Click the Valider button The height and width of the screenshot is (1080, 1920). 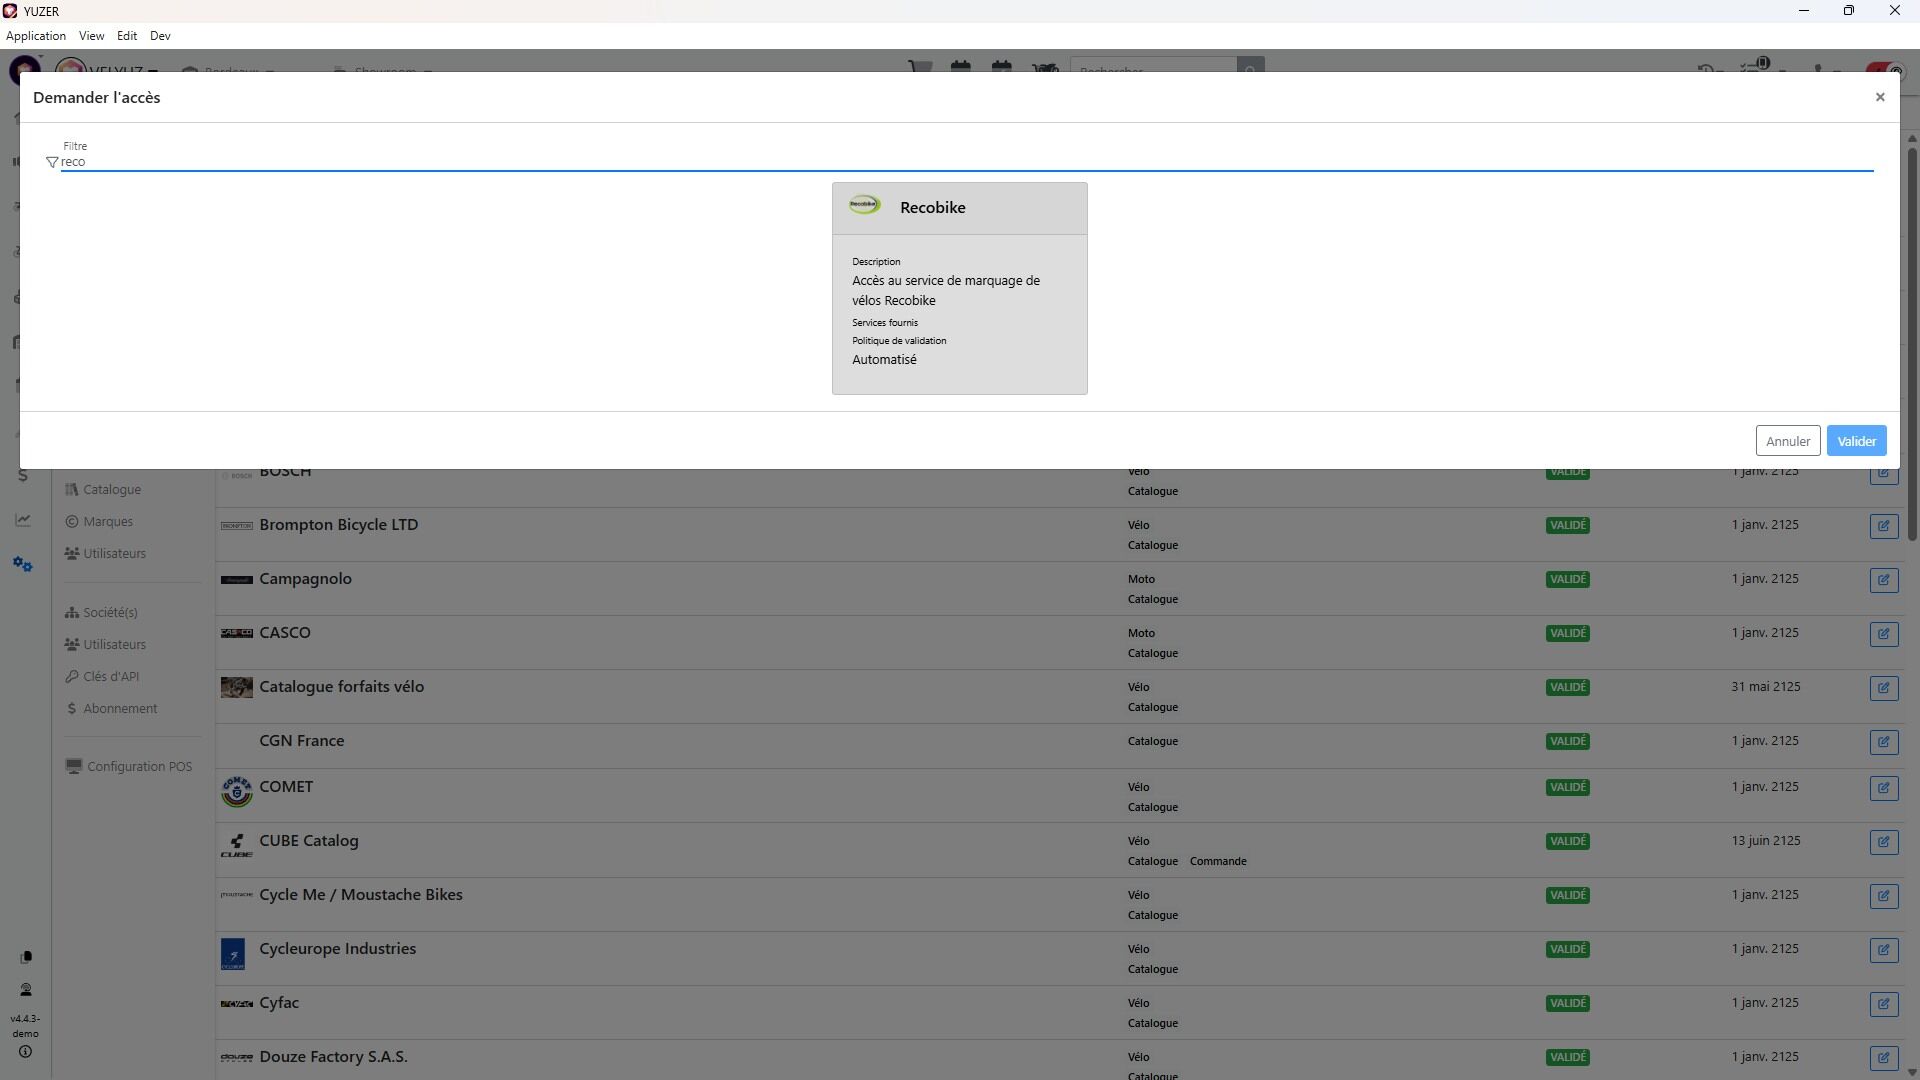(1856, 441)
